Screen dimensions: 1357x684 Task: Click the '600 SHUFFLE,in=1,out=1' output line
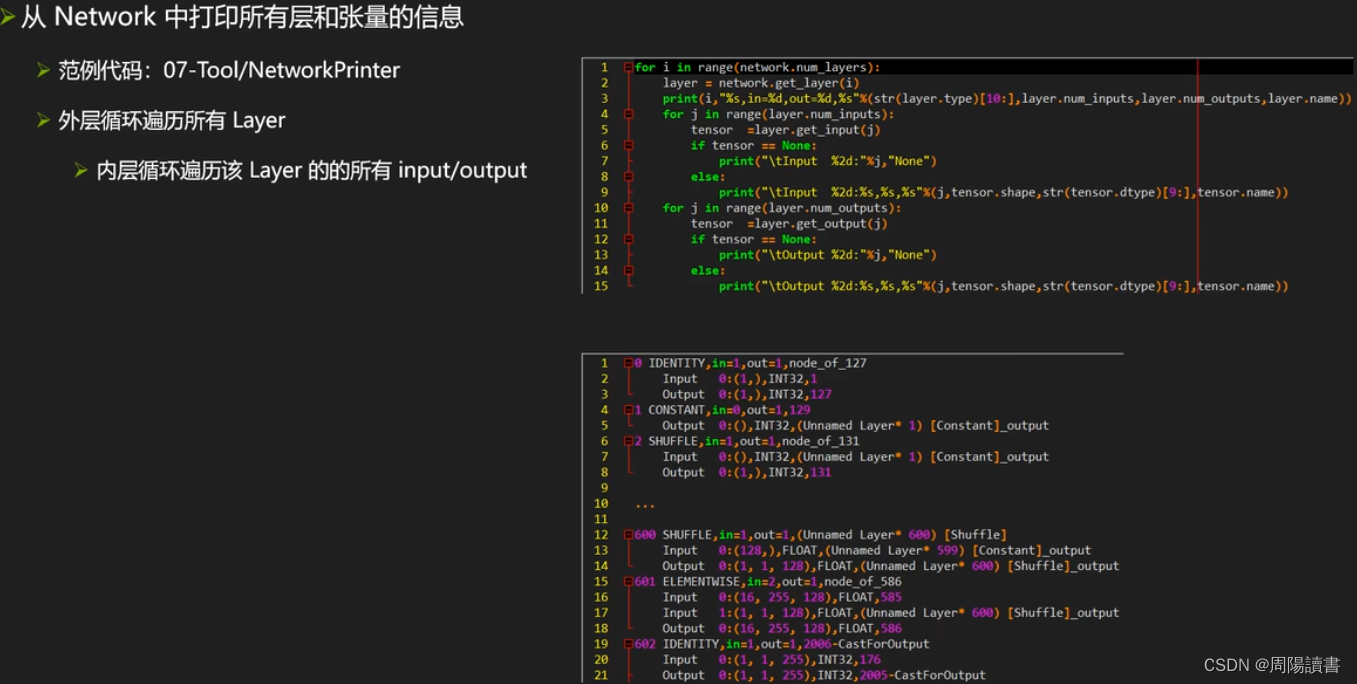tap(820, 535)
